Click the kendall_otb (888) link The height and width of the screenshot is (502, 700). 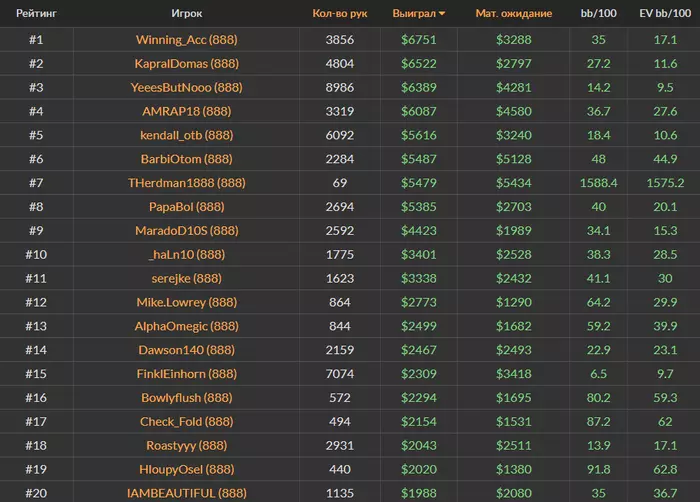(186, 135)
